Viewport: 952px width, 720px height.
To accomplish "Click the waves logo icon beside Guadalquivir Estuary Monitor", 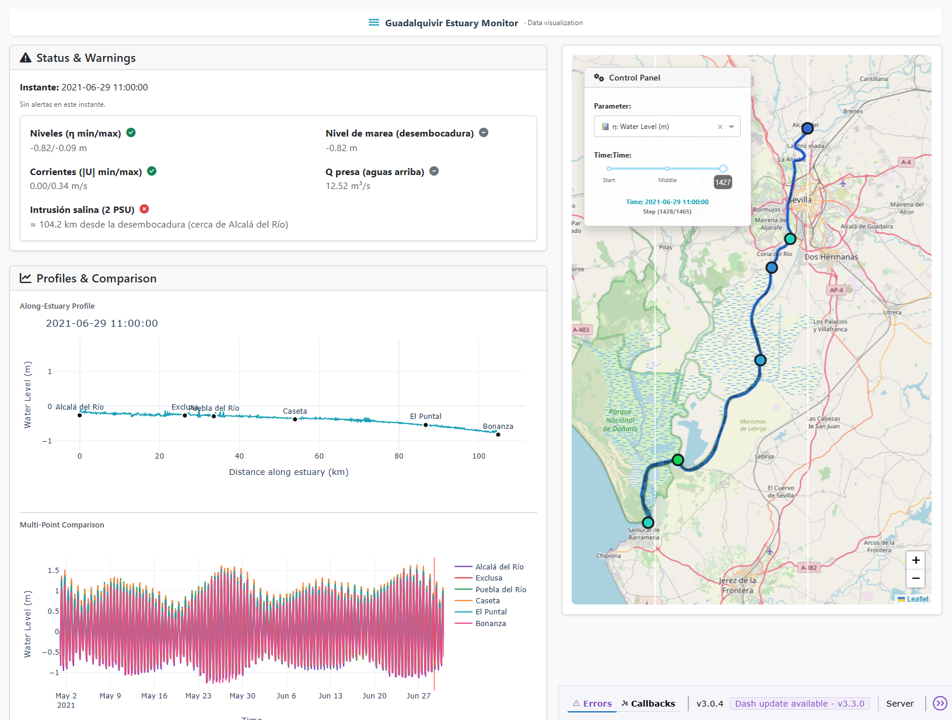I will pyautogui.click(x=373, y=22).
